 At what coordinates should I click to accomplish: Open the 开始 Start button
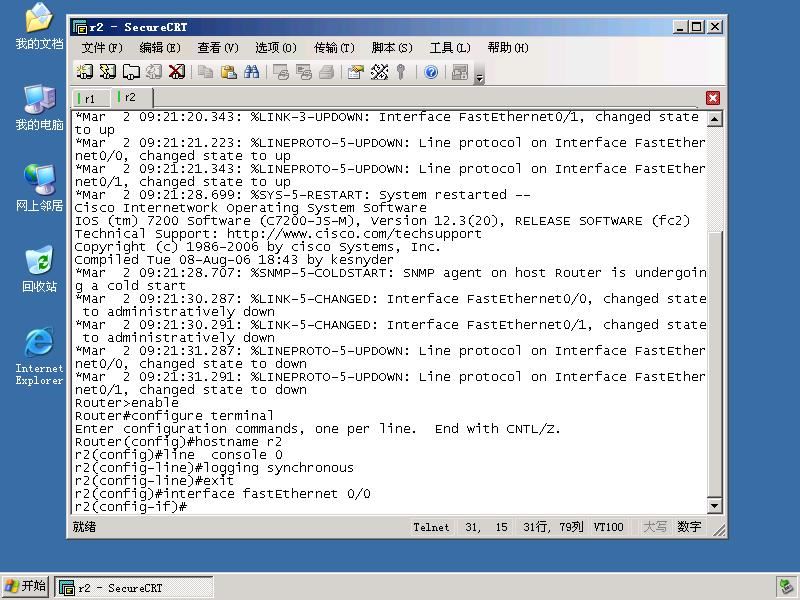tap(26, 586)
